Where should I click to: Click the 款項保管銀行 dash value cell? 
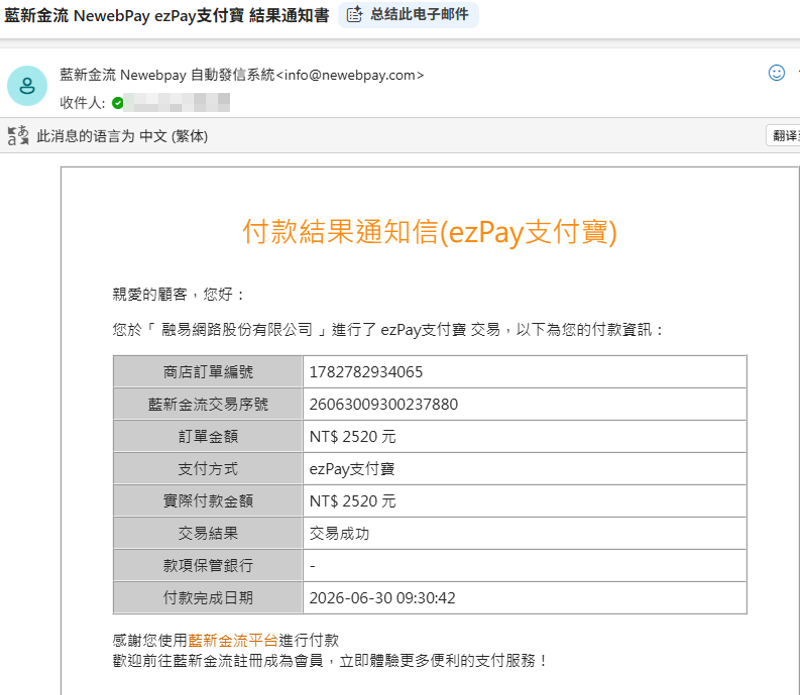tap(524, 565)
